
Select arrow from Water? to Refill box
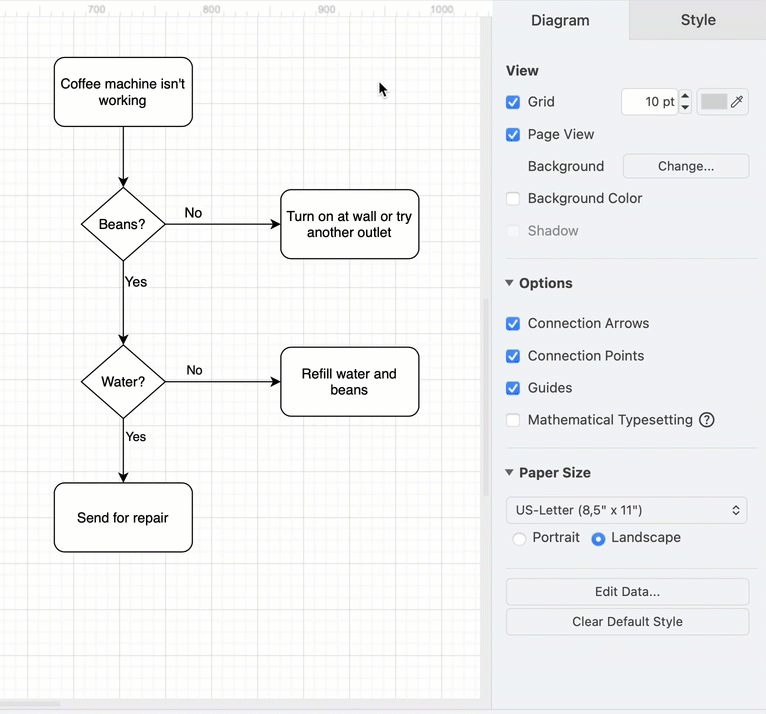[223, 381]
